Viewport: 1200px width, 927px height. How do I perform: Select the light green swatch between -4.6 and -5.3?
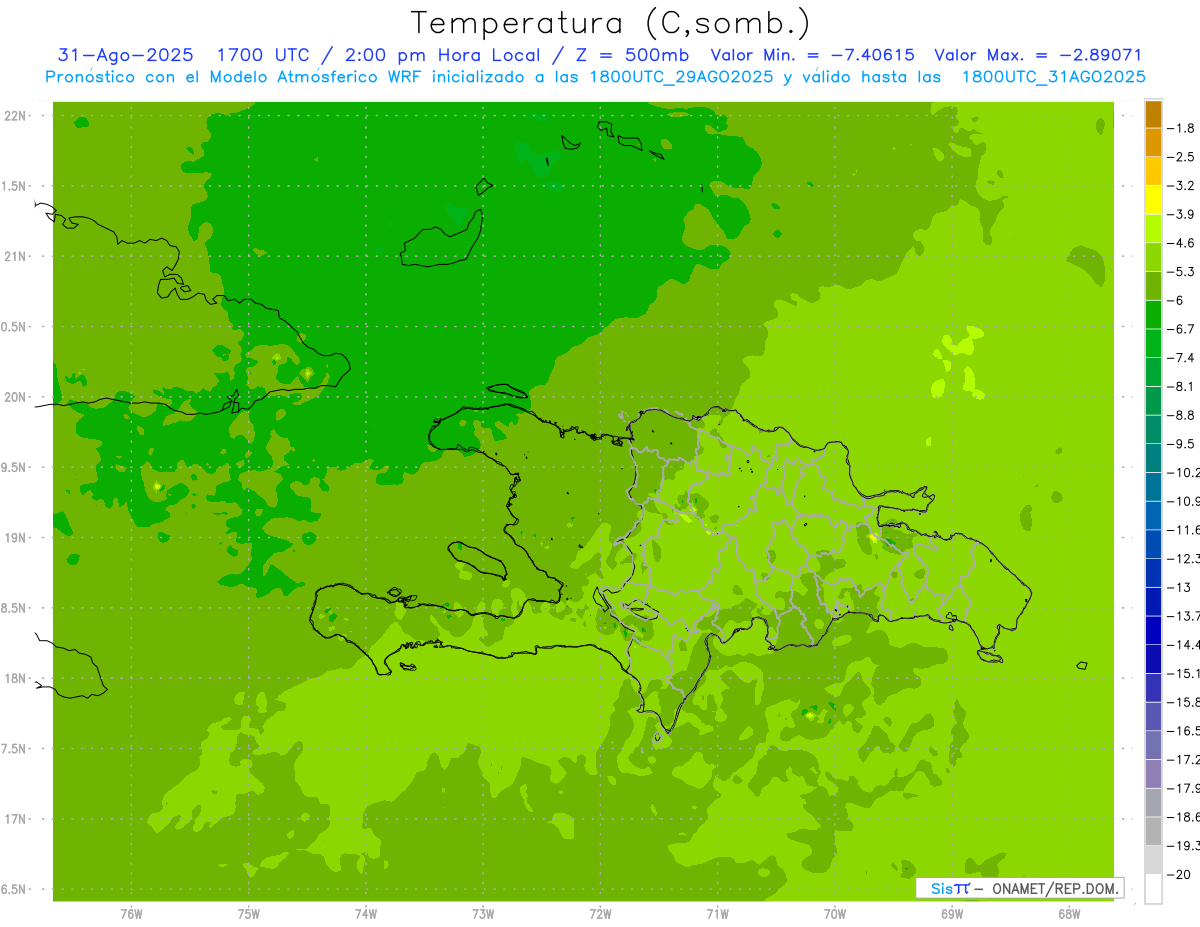(x=1153, y=257)
